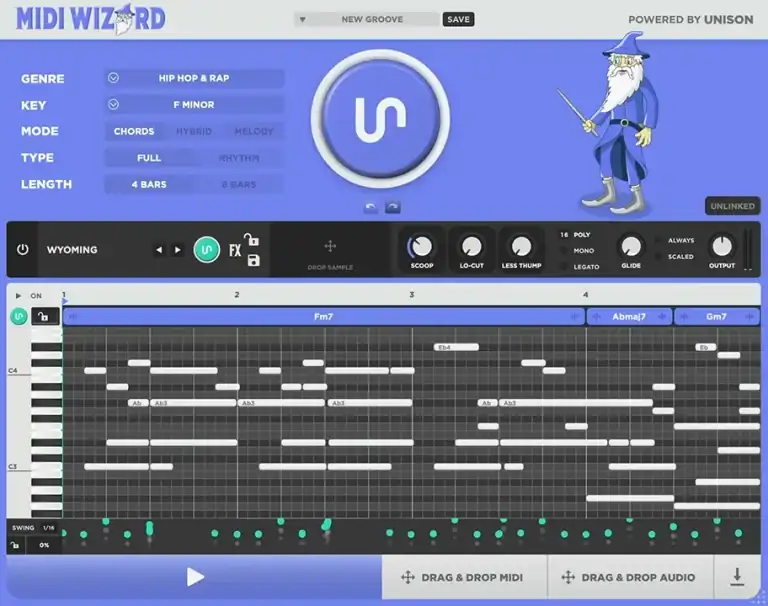Image resolution: width=768 pixels, height=606 pixels.
Task: Open the F MINOR key selector
Action: tap(194, 105)
